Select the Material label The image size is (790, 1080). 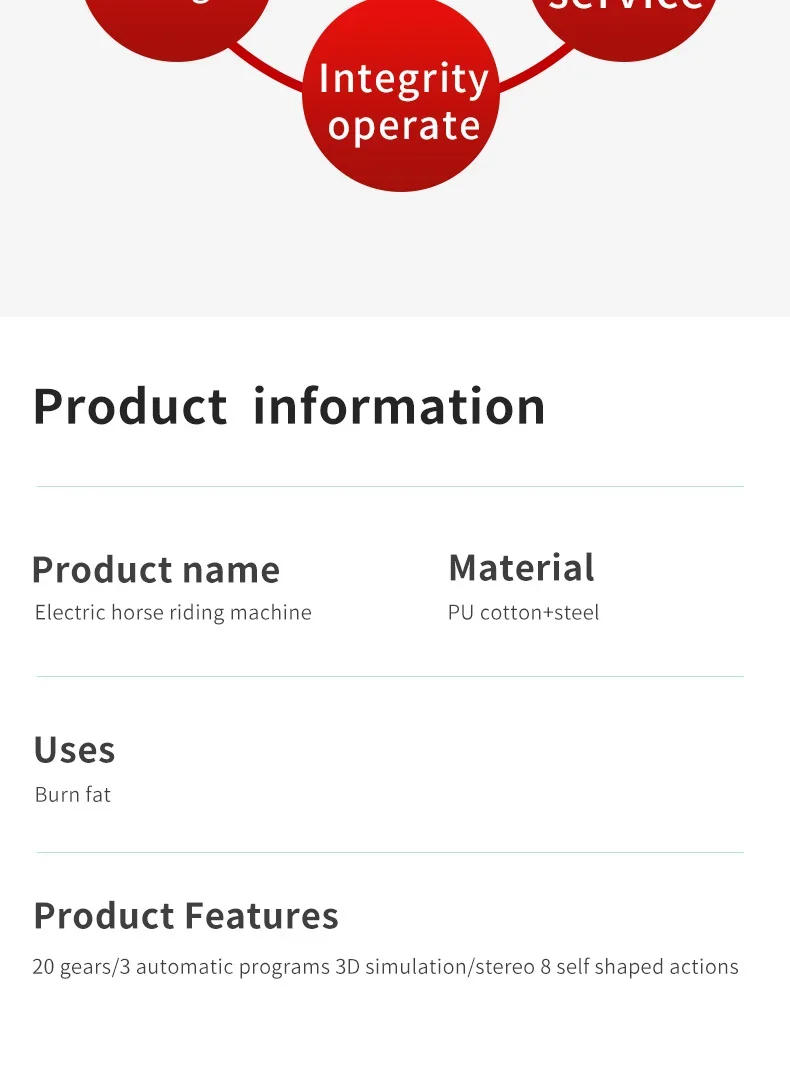click(521, 568)
